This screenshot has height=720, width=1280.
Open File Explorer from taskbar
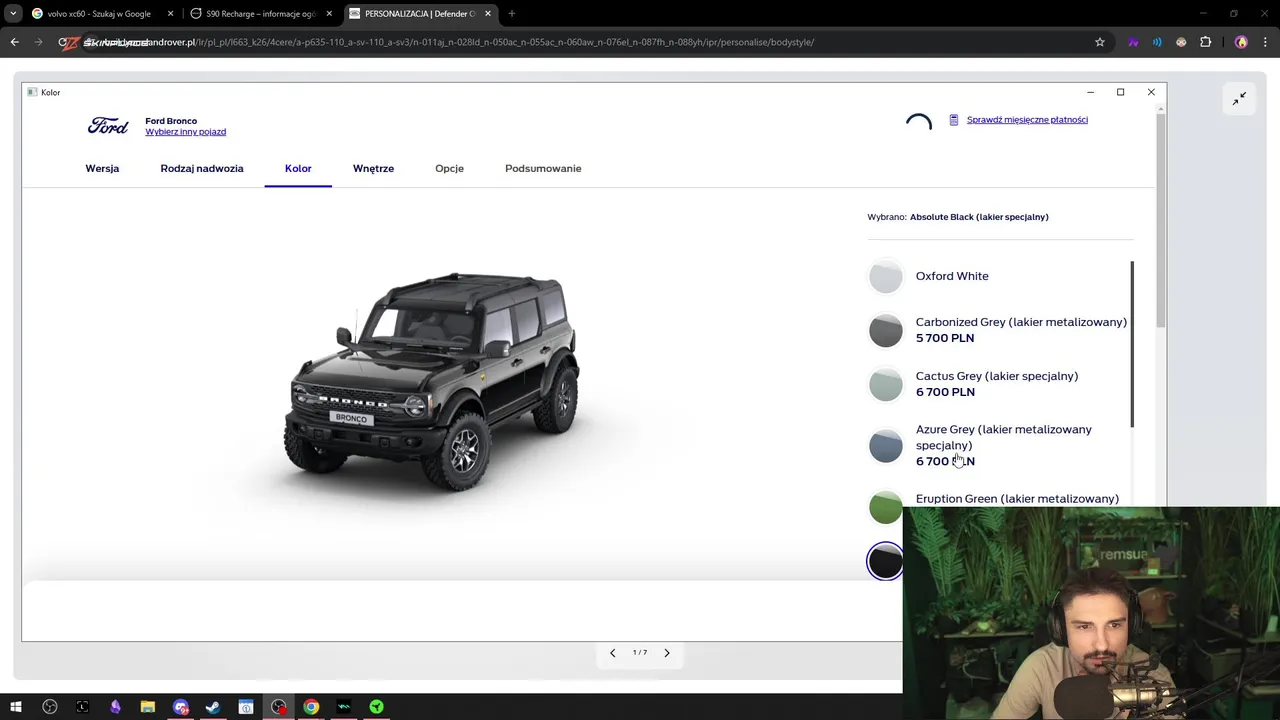click(148, 707)
